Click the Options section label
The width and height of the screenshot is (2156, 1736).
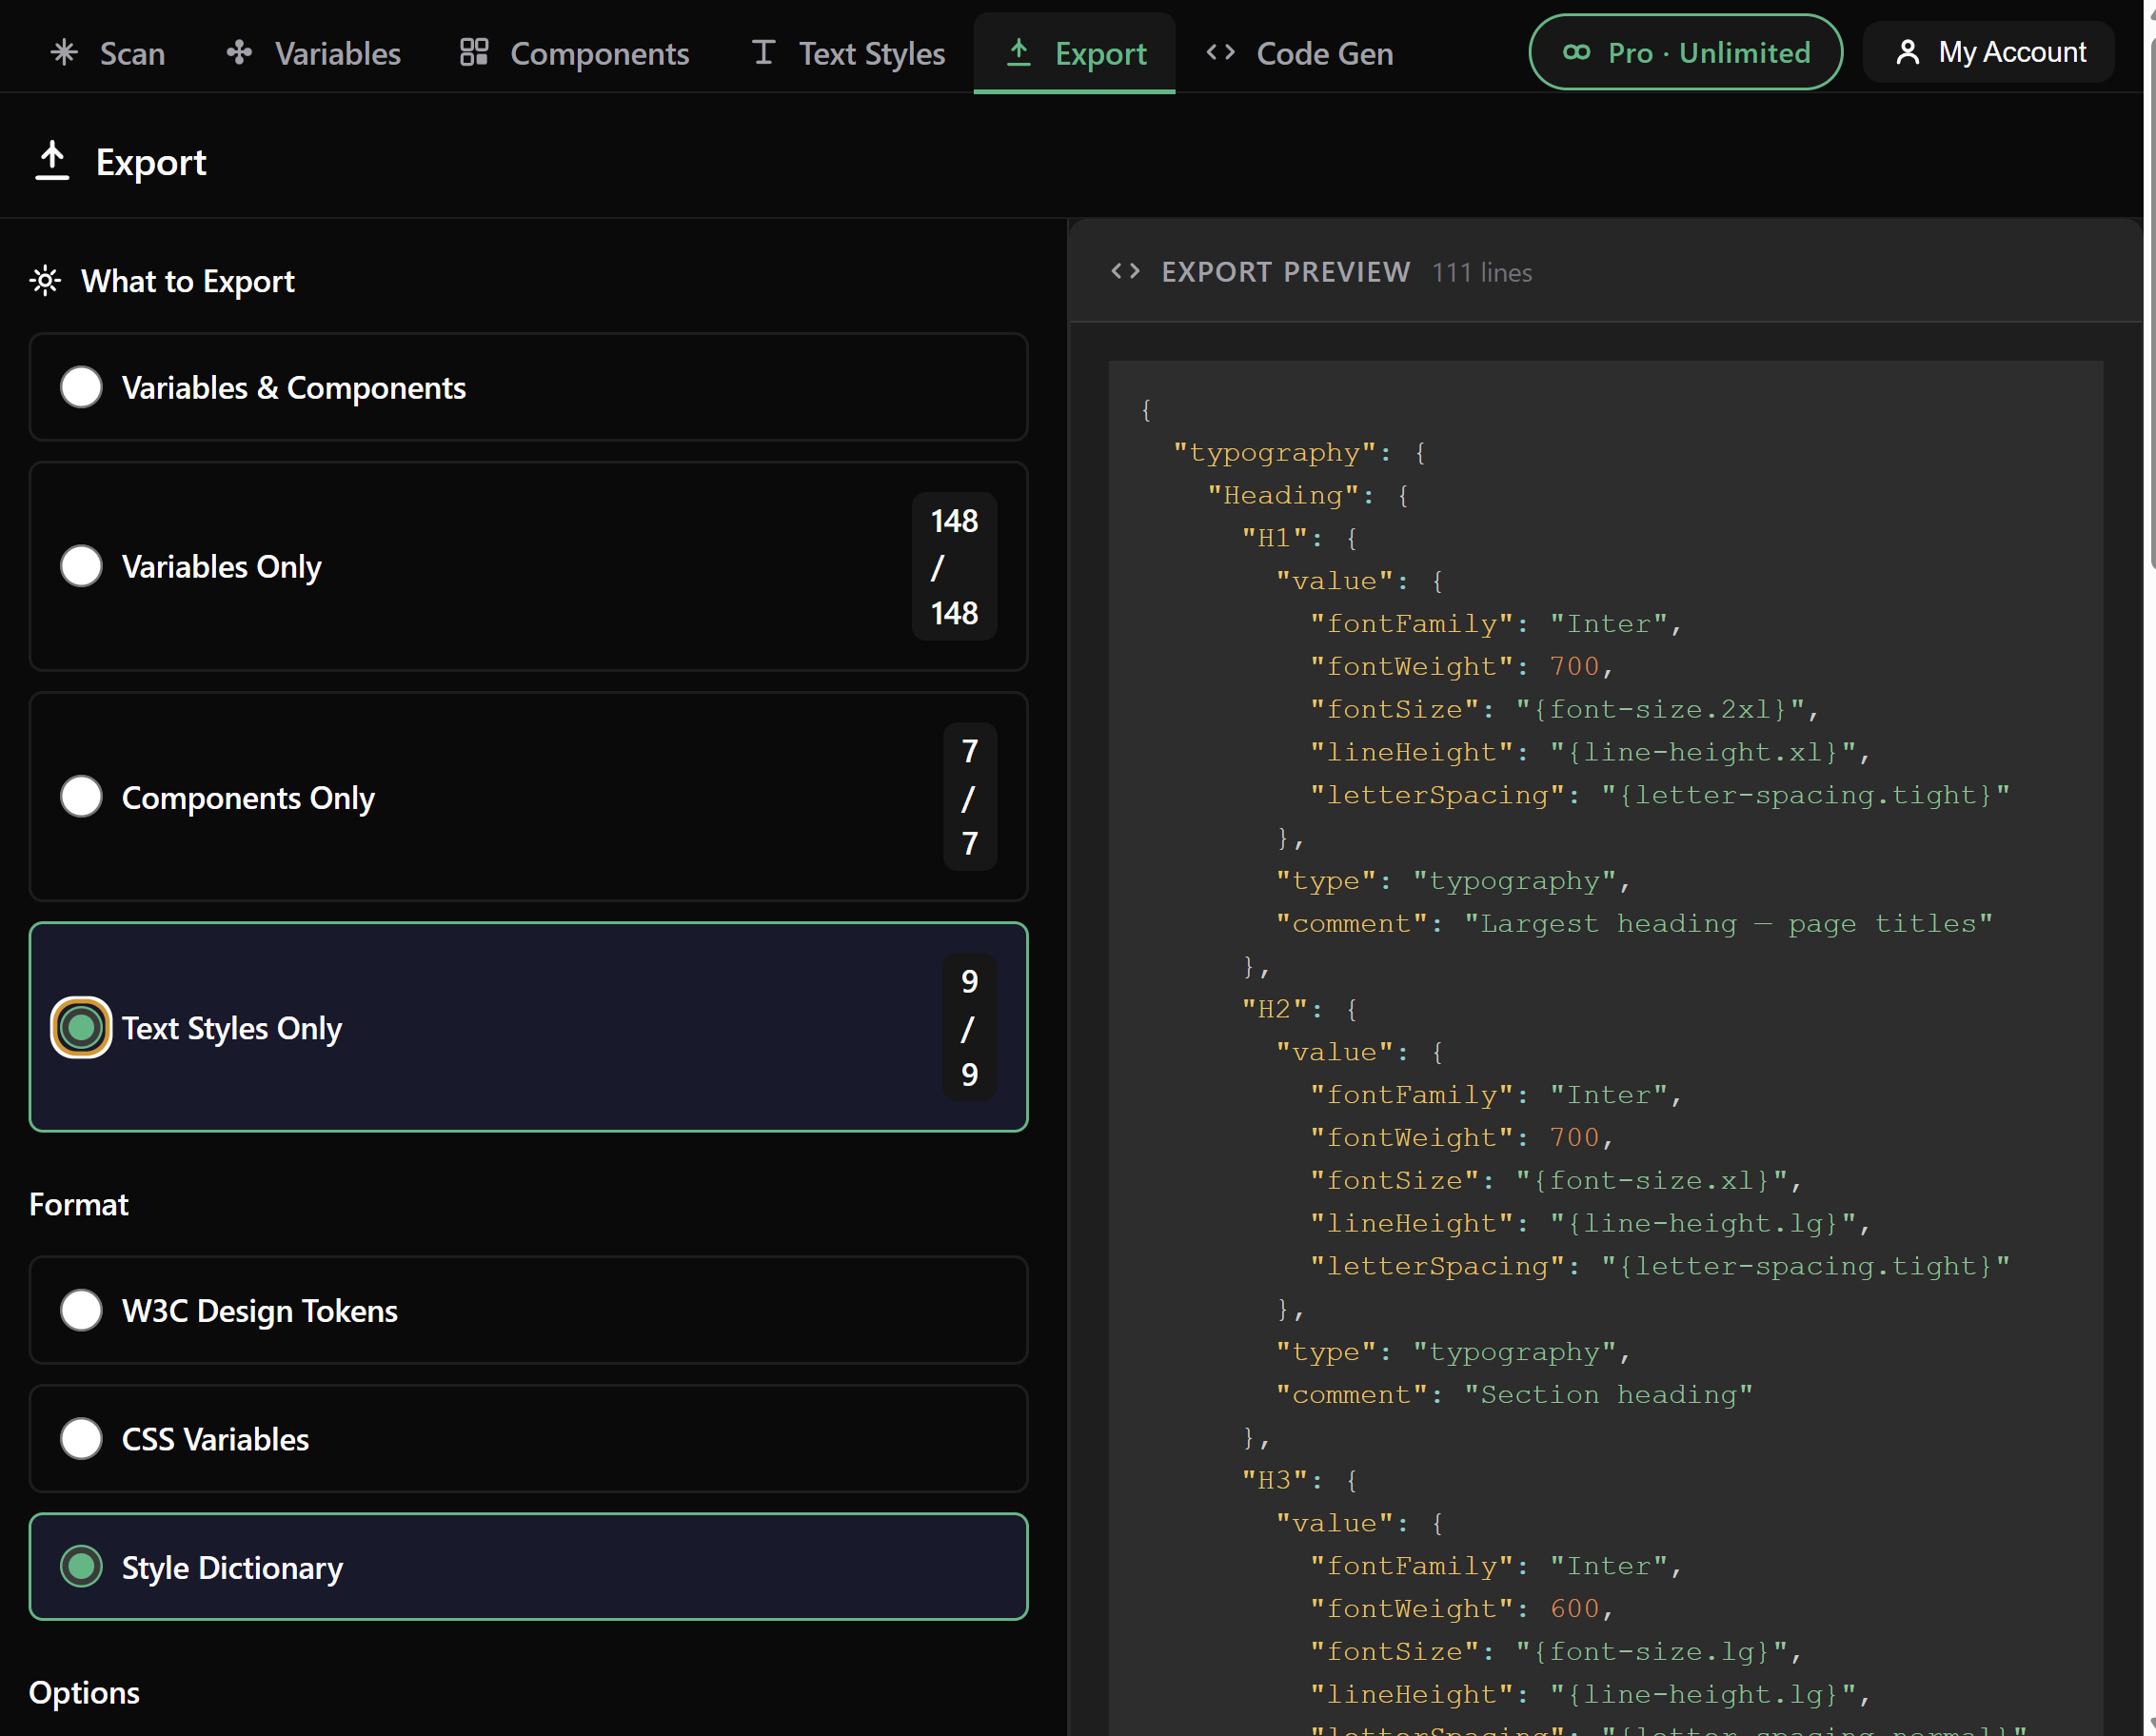coord(84,1693)
